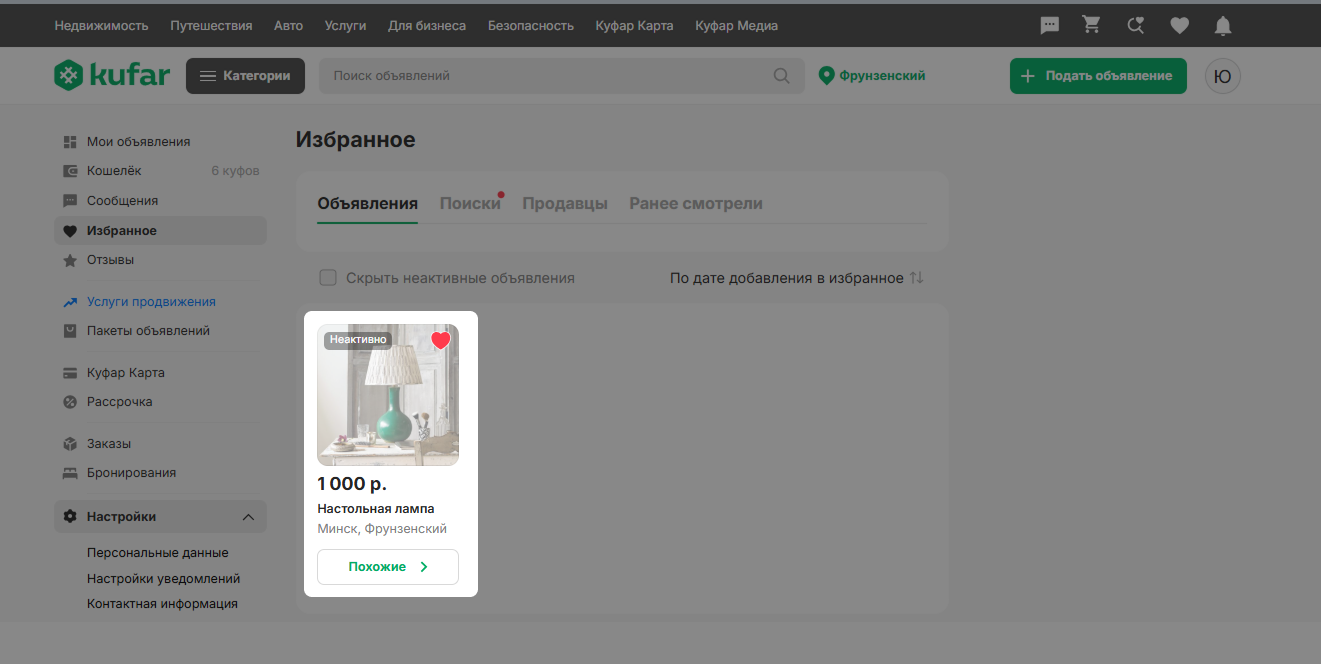Open Персональные данные settings
1321x664 pixels.
pos(158,553)
